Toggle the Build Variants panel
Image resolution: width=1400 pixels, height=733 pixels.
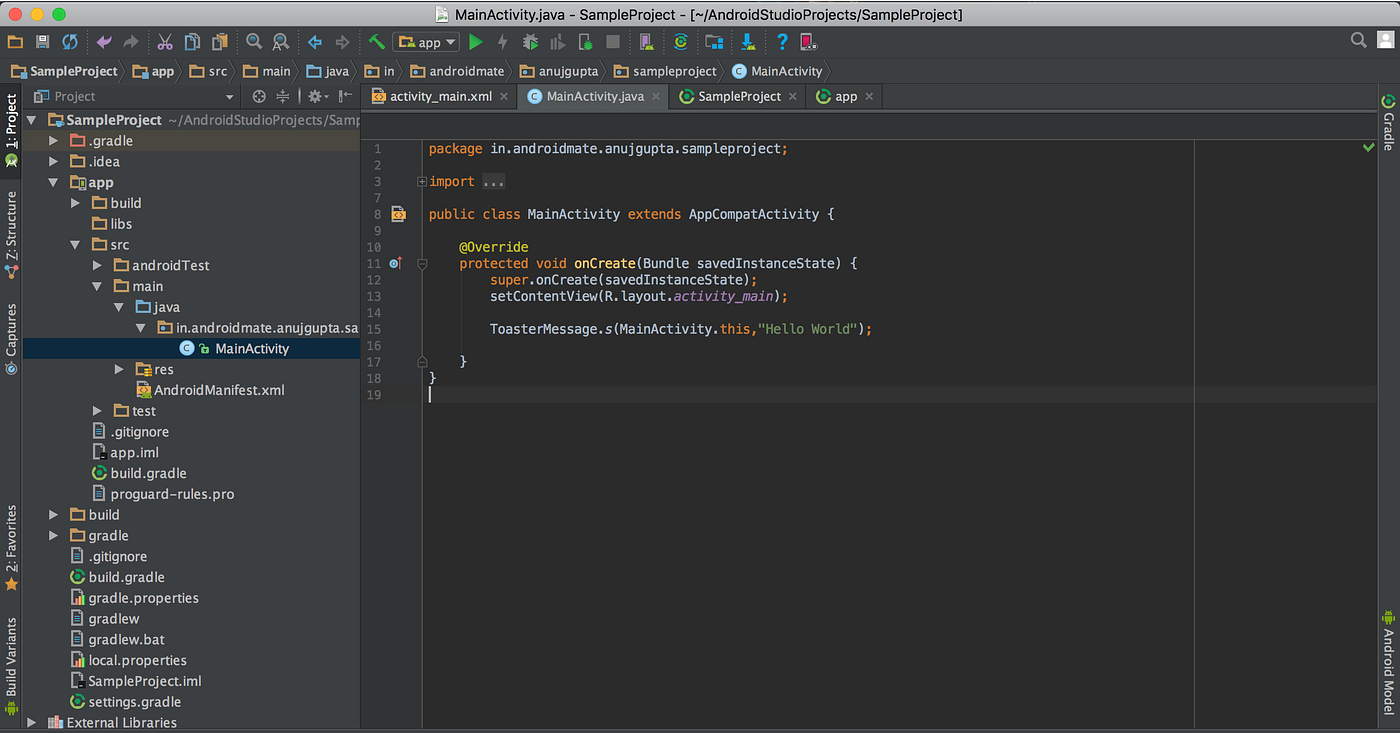coord(11,662)
